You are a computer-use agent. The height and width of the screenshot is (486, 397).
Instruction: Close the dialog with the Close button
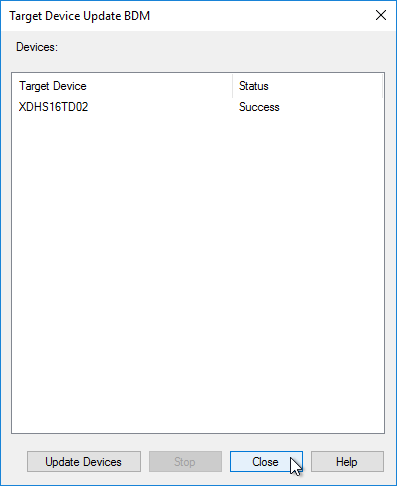coord(266,462)
